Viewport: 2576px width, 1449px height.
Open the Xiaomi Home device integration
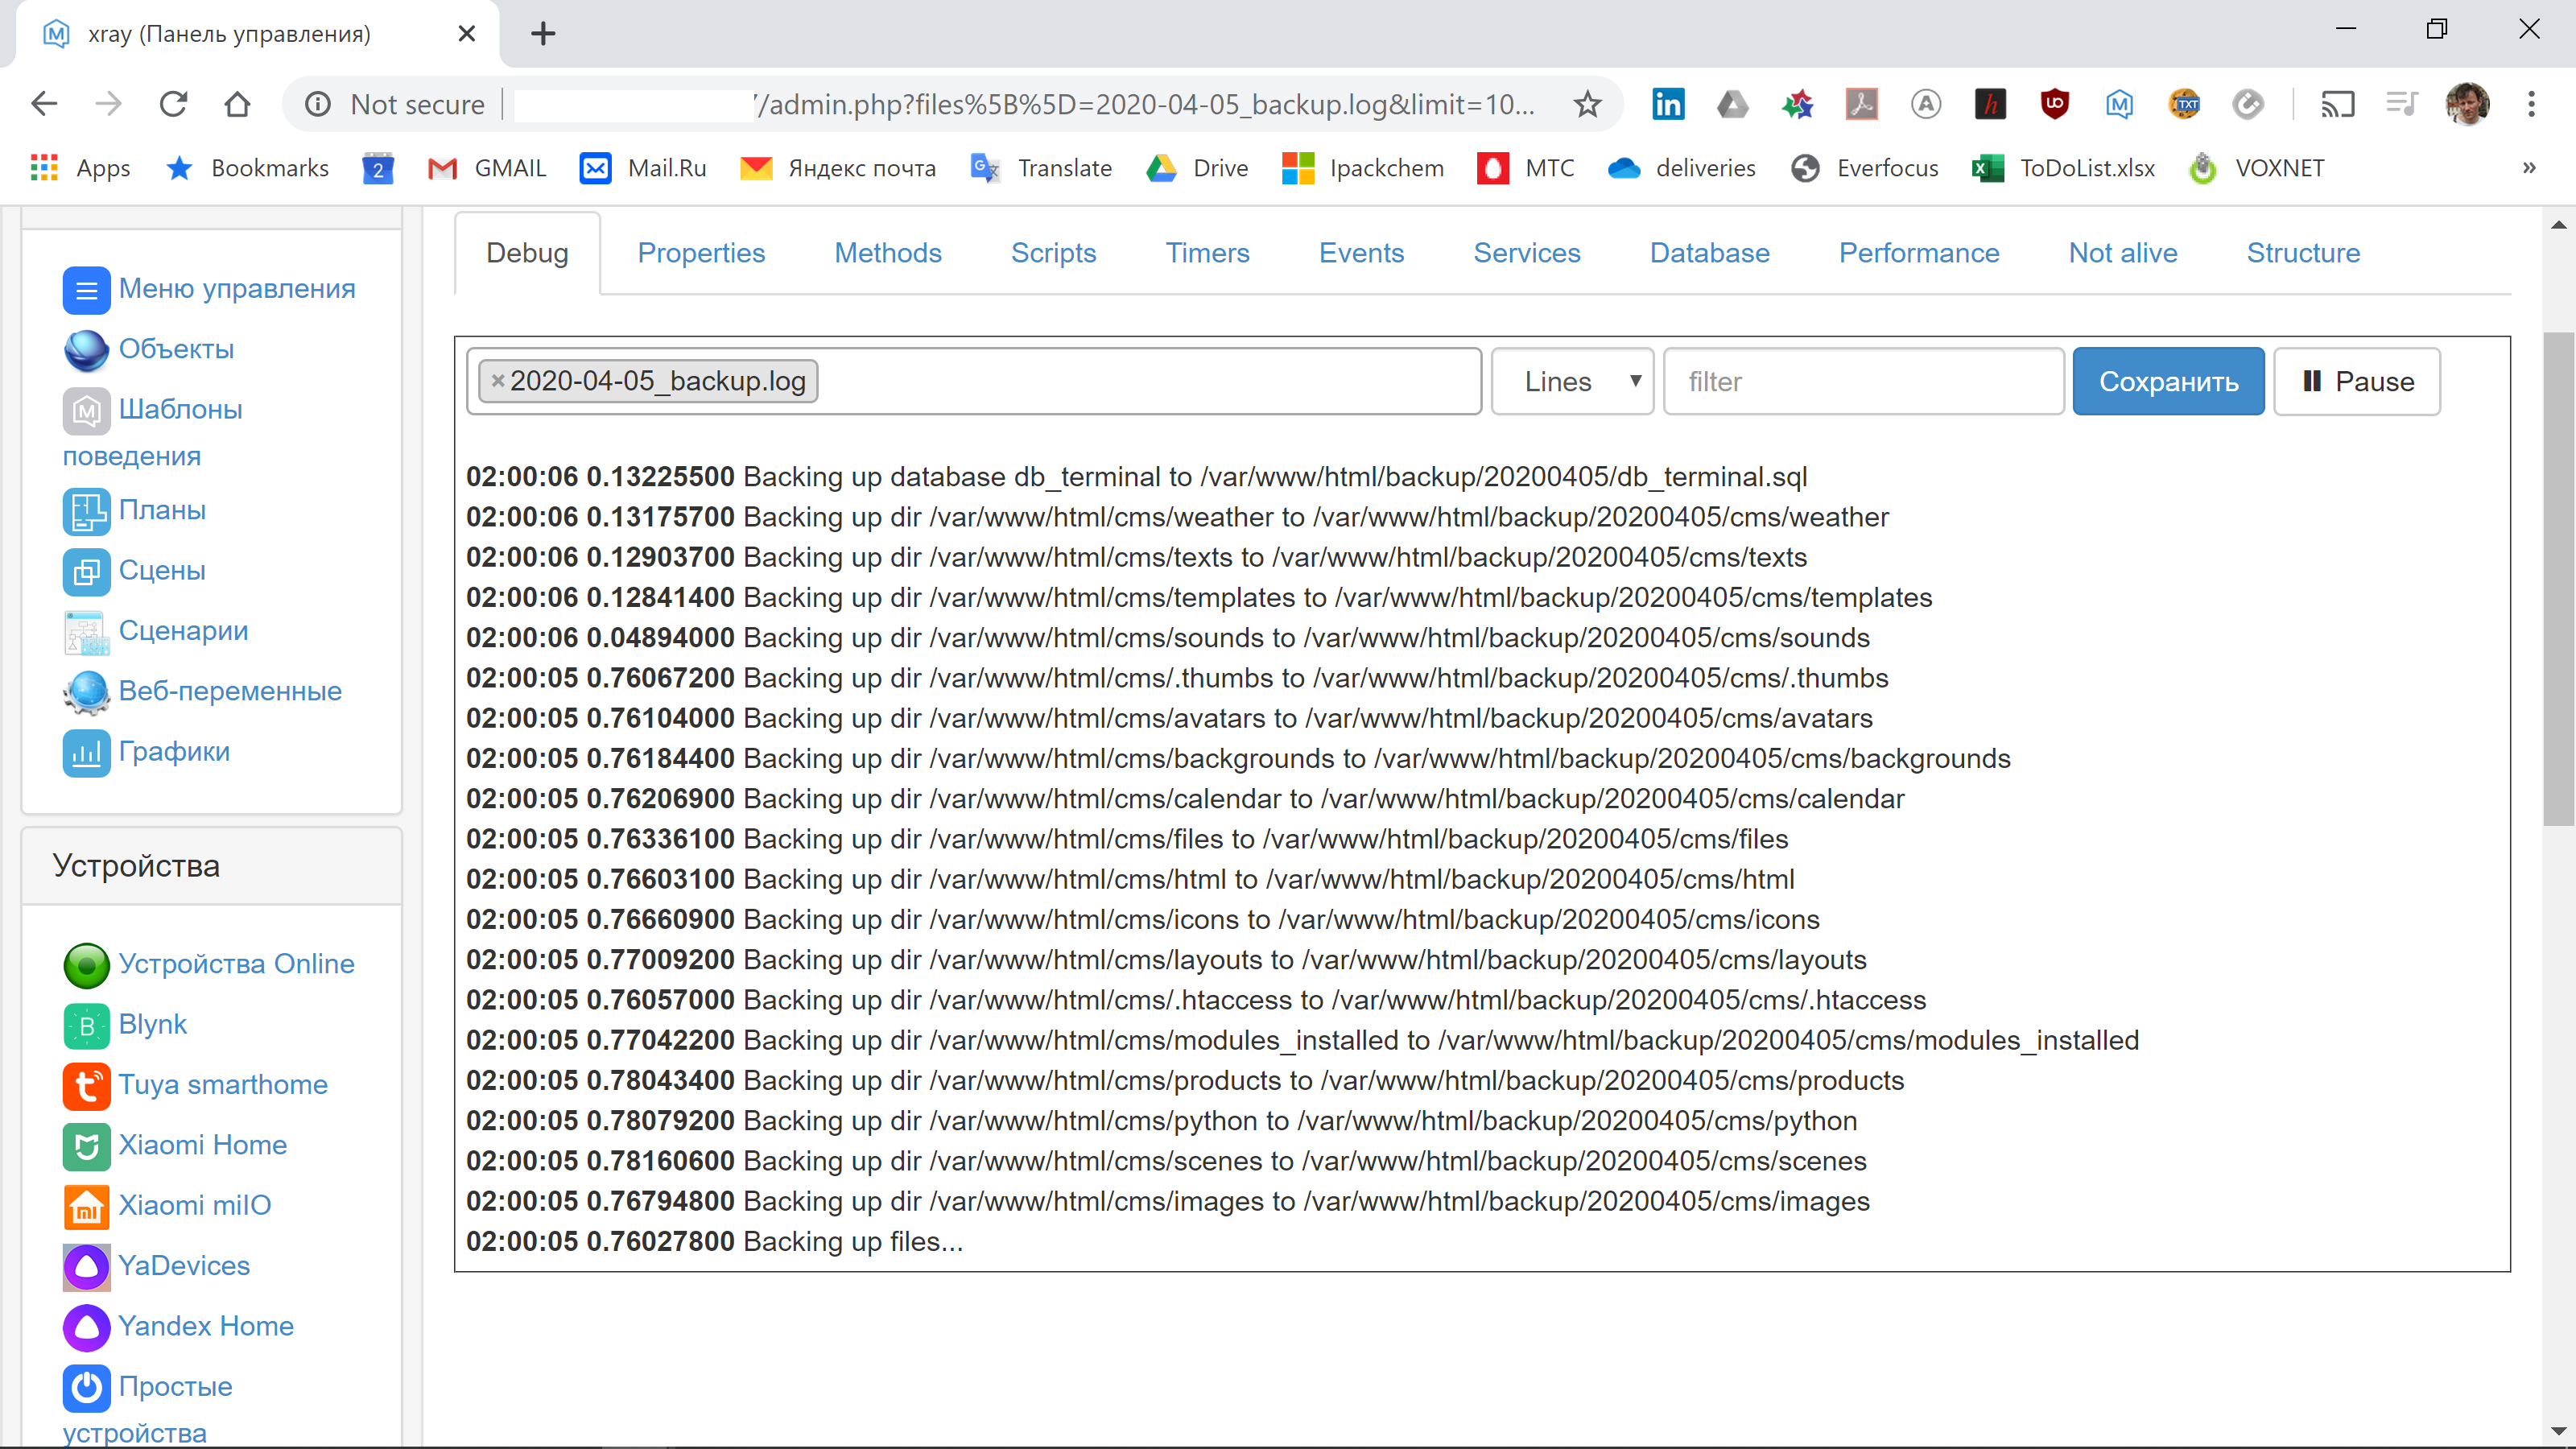pos(203,1144)
